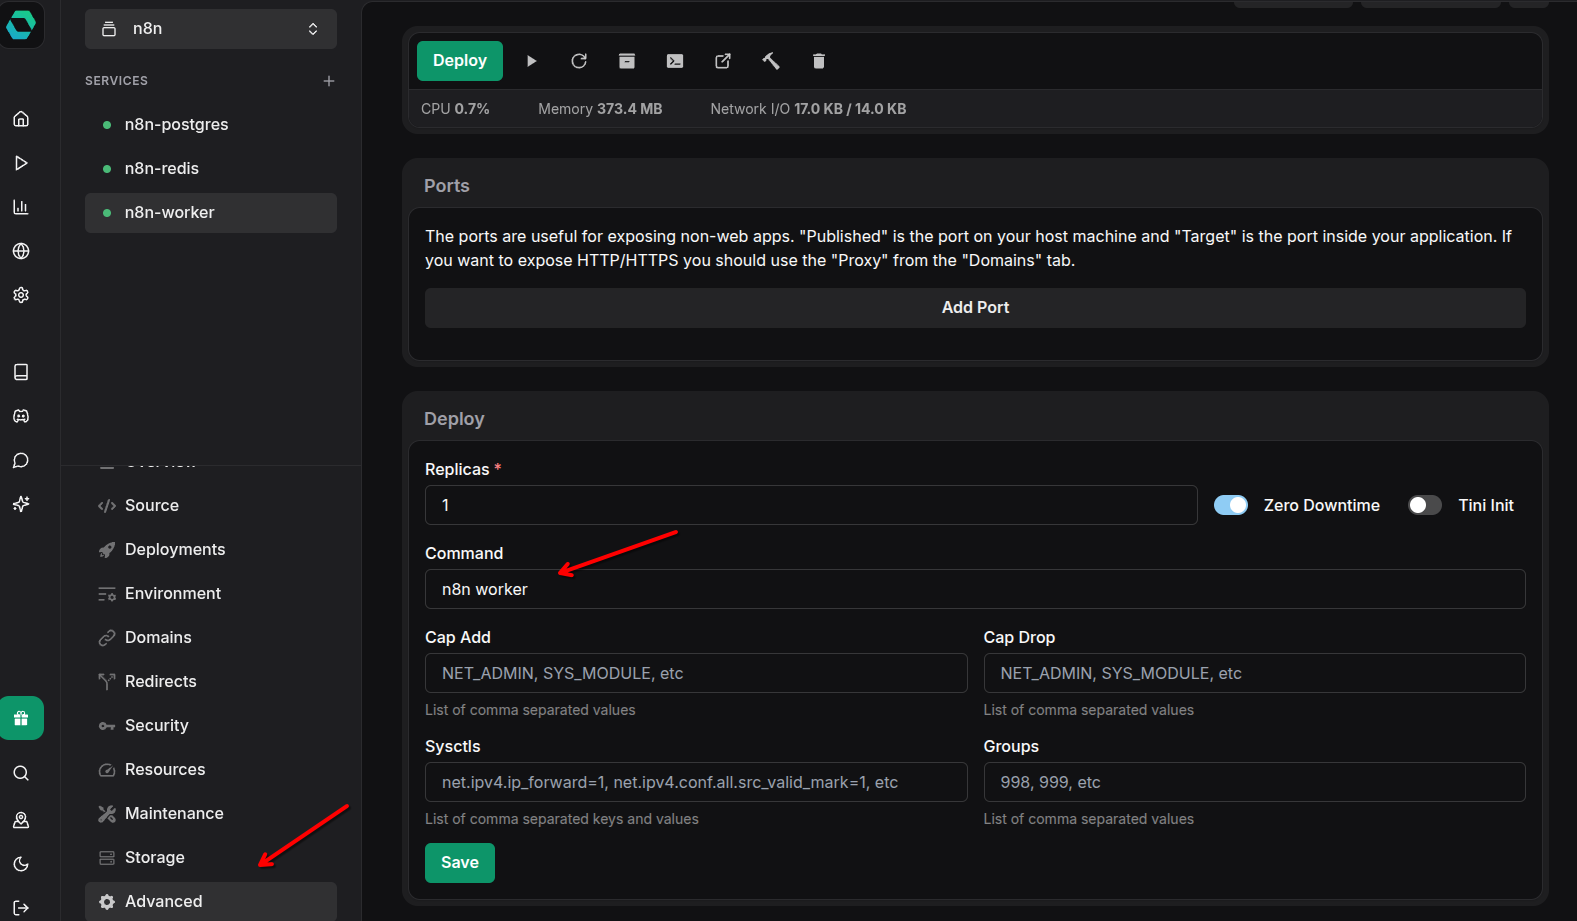Click the Replicas input field
The image size is (1577, 921).
tap(811, 505)
